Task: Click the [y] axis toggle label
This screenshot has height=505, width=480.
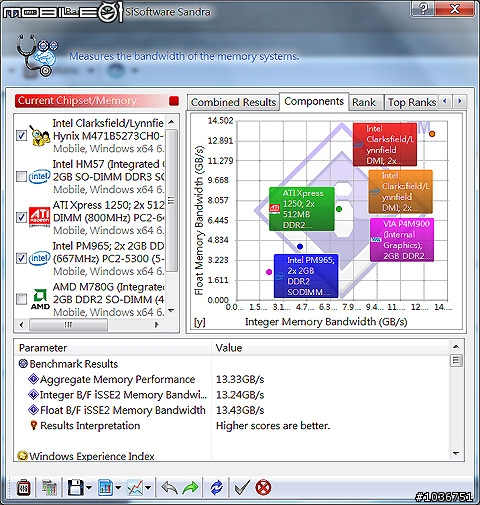Action: pyautogui.click(x=200, y=322)
